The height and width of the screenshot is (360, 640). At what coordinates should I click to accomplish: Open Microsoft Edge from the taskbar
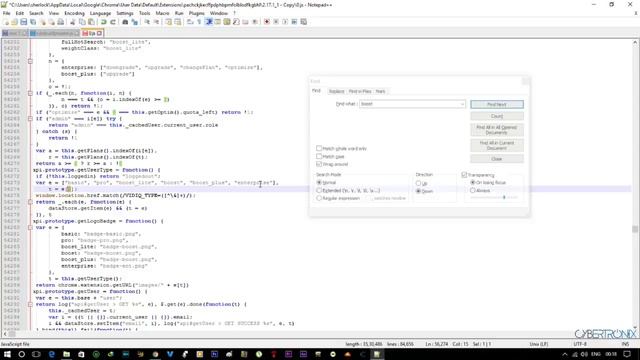pos(51,354)
